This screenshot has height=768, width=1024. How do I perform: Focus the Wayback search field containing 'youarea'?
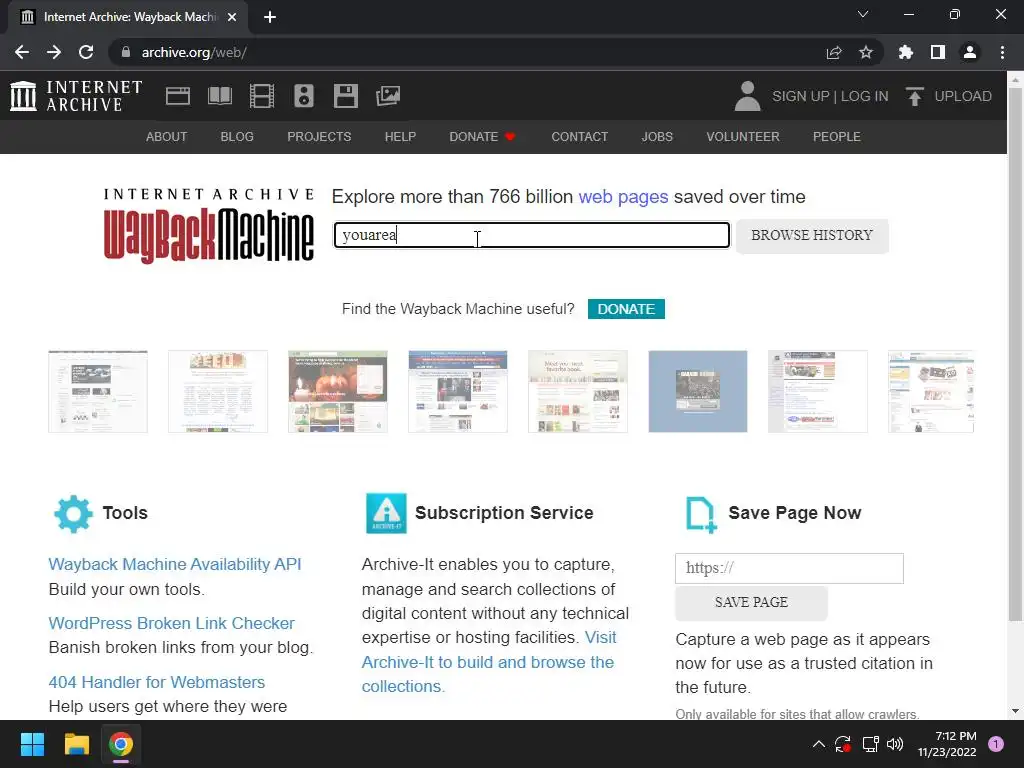532,235
